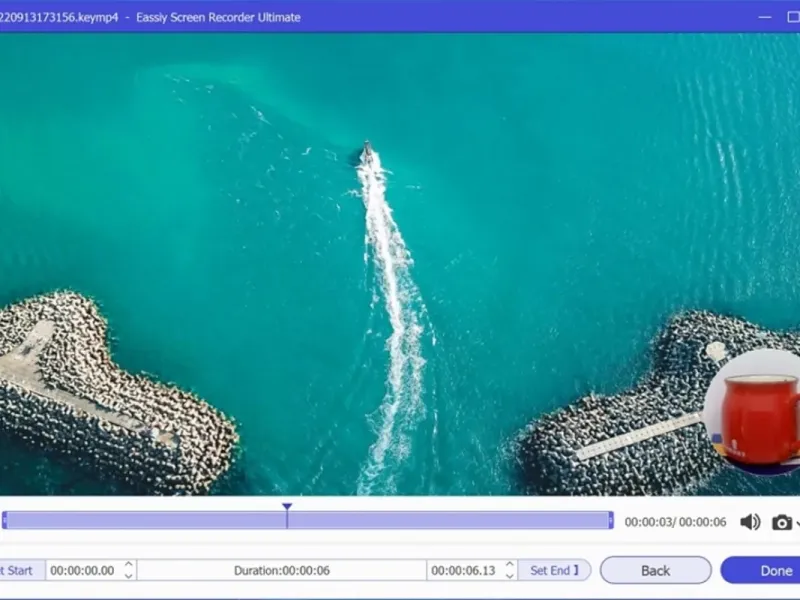Image resolution: width=800 pixels, height=600 pixels.
Task: Click the end time 00:00:06.13 field
Action: click(x=462, y=571)
